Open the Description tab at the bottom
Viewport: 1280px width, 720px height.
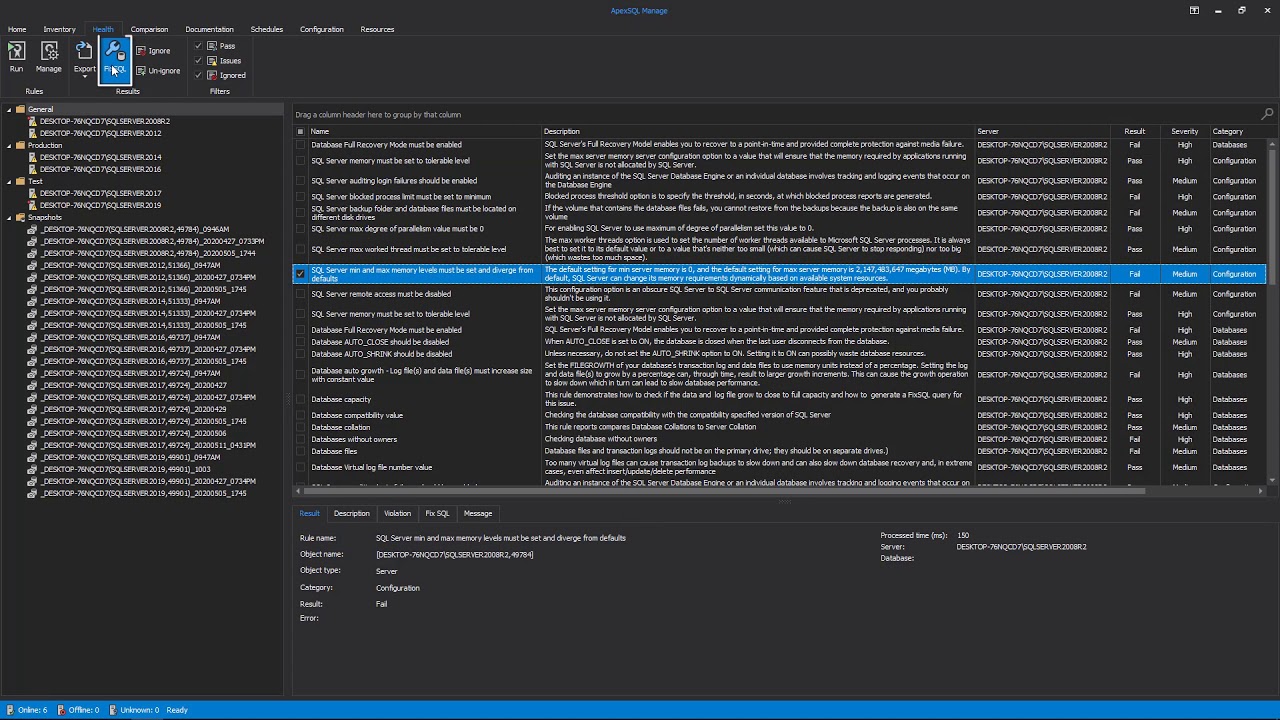click(351, 513)
